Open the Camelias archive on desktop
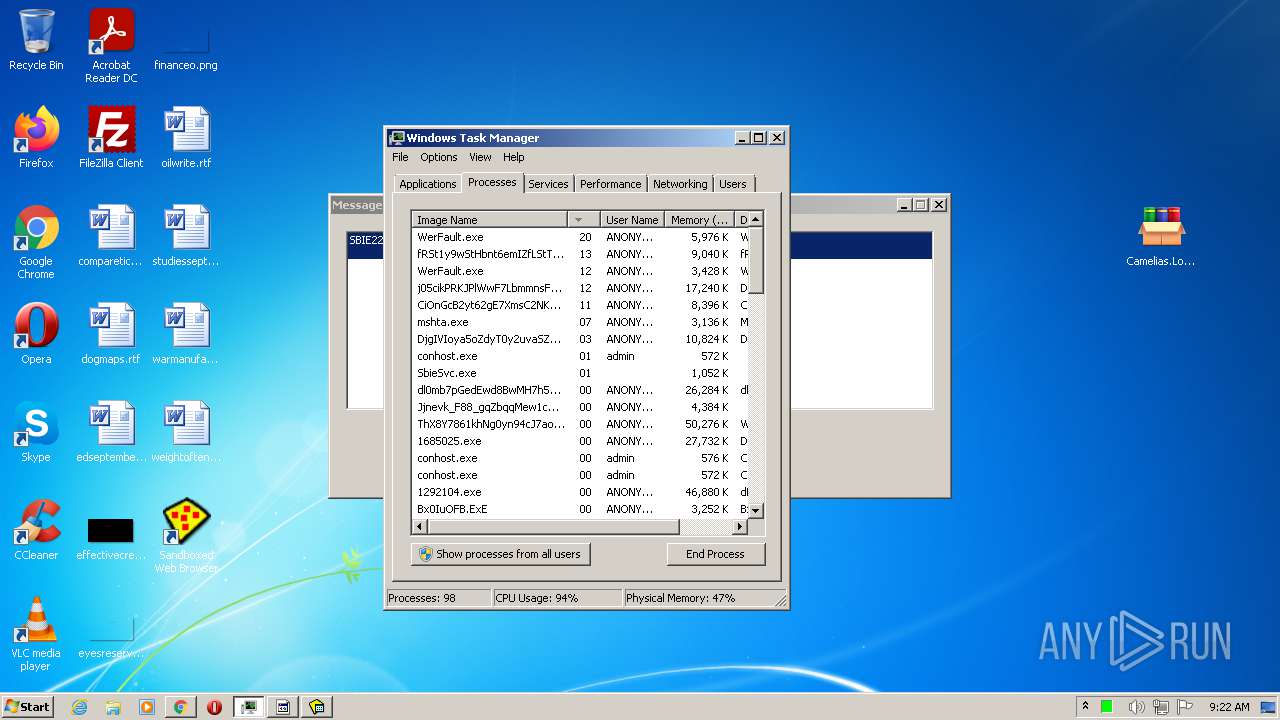1280x720 pixels. pos(1161,236)
